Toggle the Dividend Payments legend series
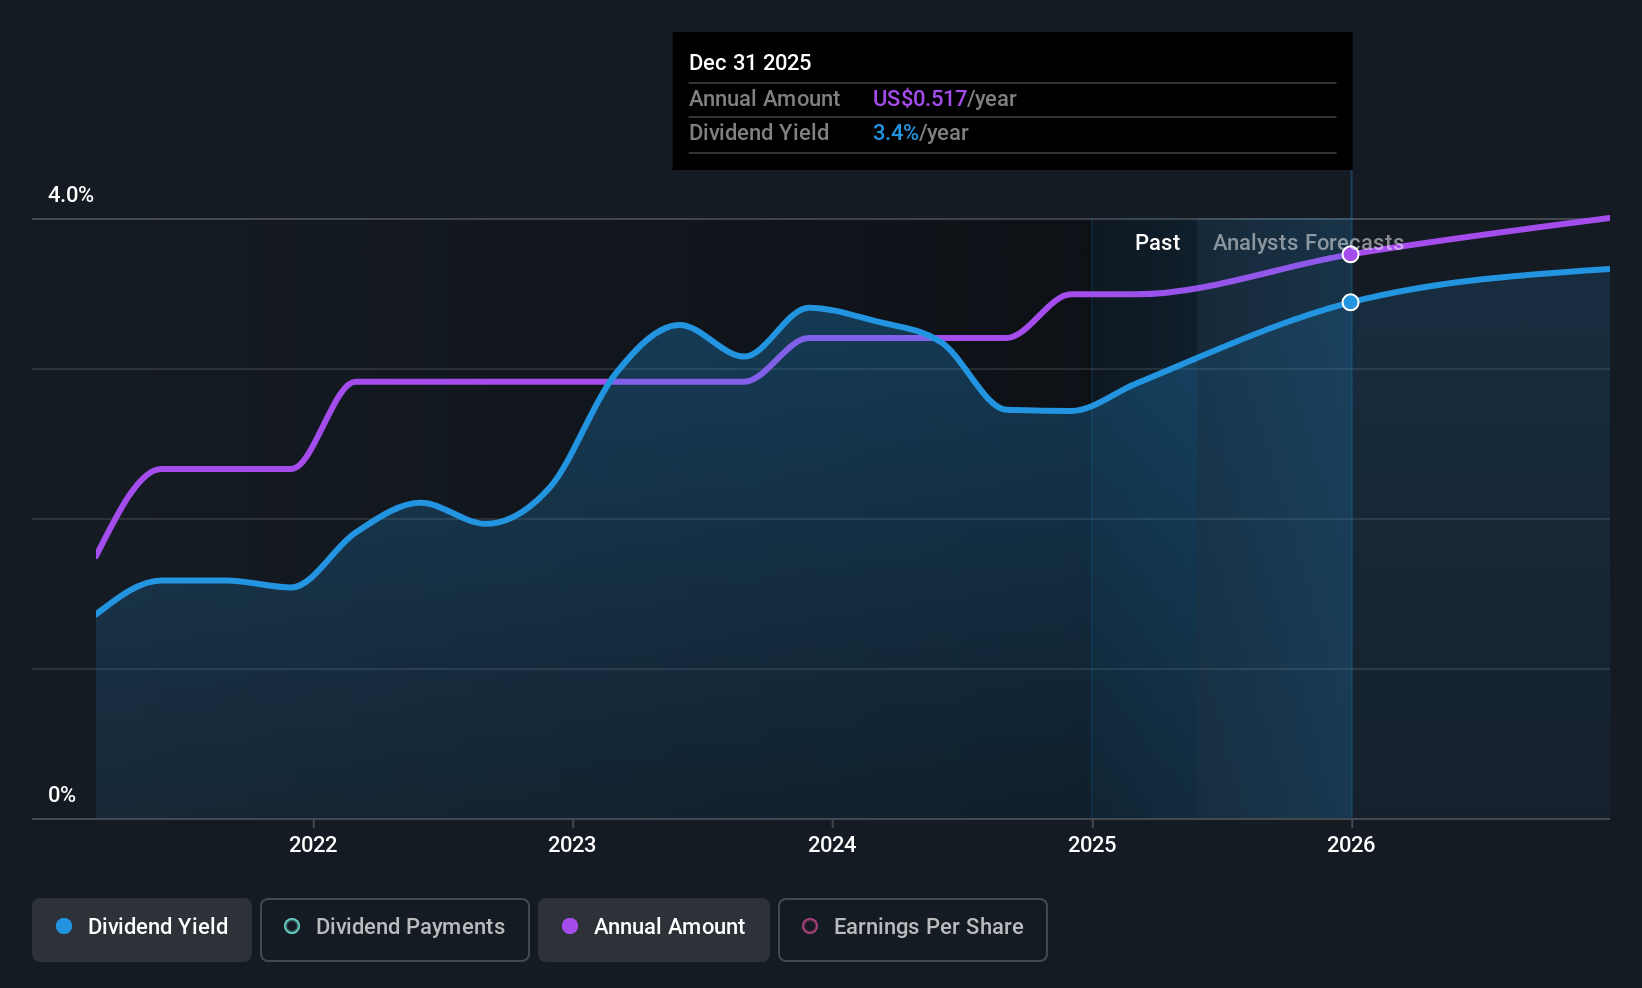Image resolution: width=1642 pixels, height=988 pixels. click(x=395, y=930)
